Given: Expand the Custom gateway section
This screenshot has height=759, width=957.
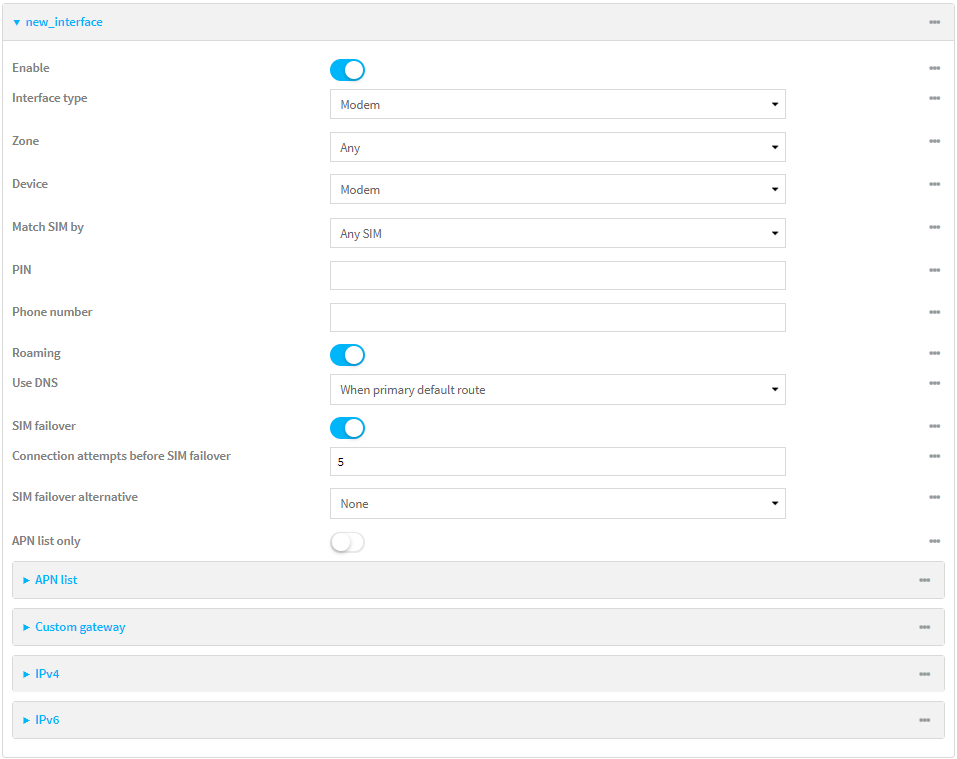Looking at the screenshot, I should tap(80, 627).
